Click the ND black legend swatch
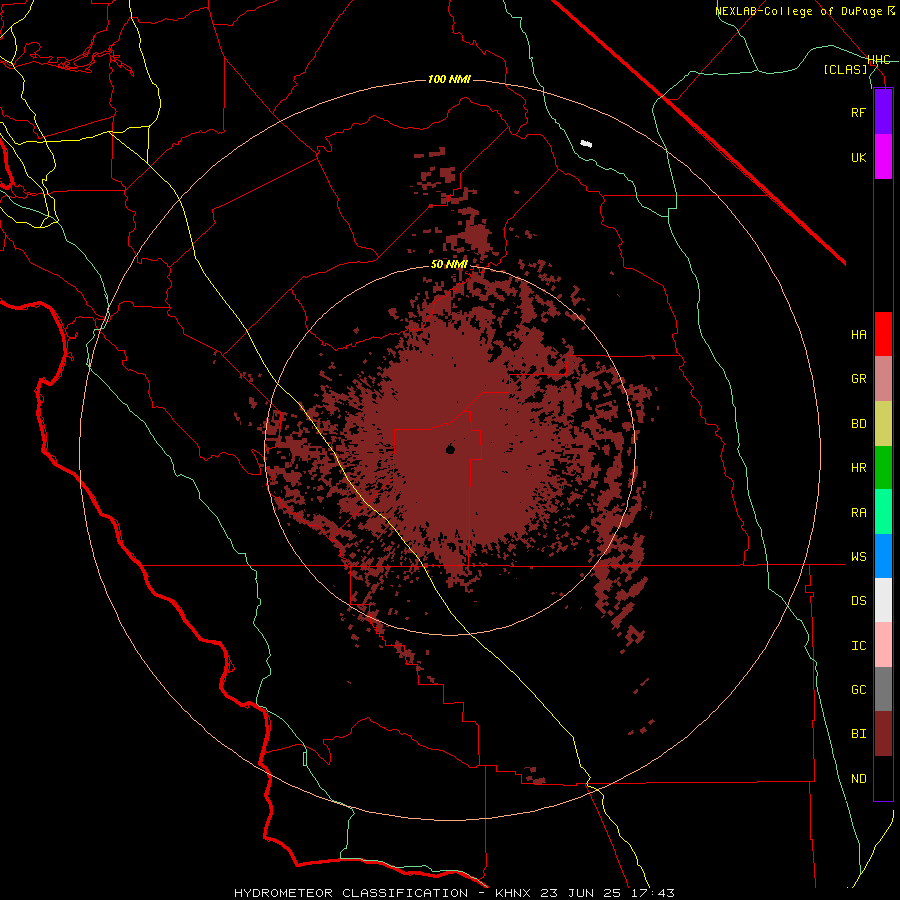 point(883,778)
